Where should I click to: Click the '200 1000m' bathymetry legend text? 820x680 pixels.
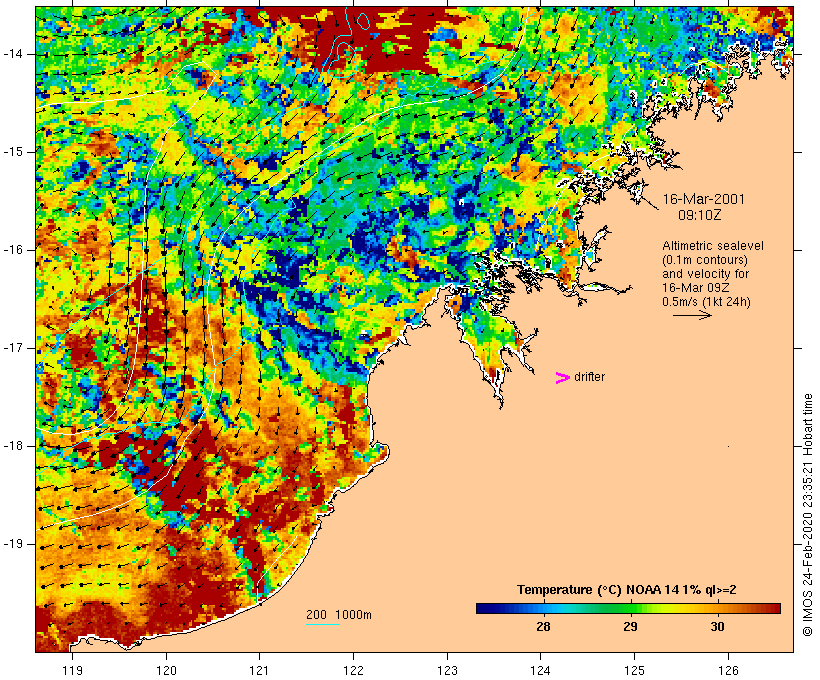tap(339, 615)
